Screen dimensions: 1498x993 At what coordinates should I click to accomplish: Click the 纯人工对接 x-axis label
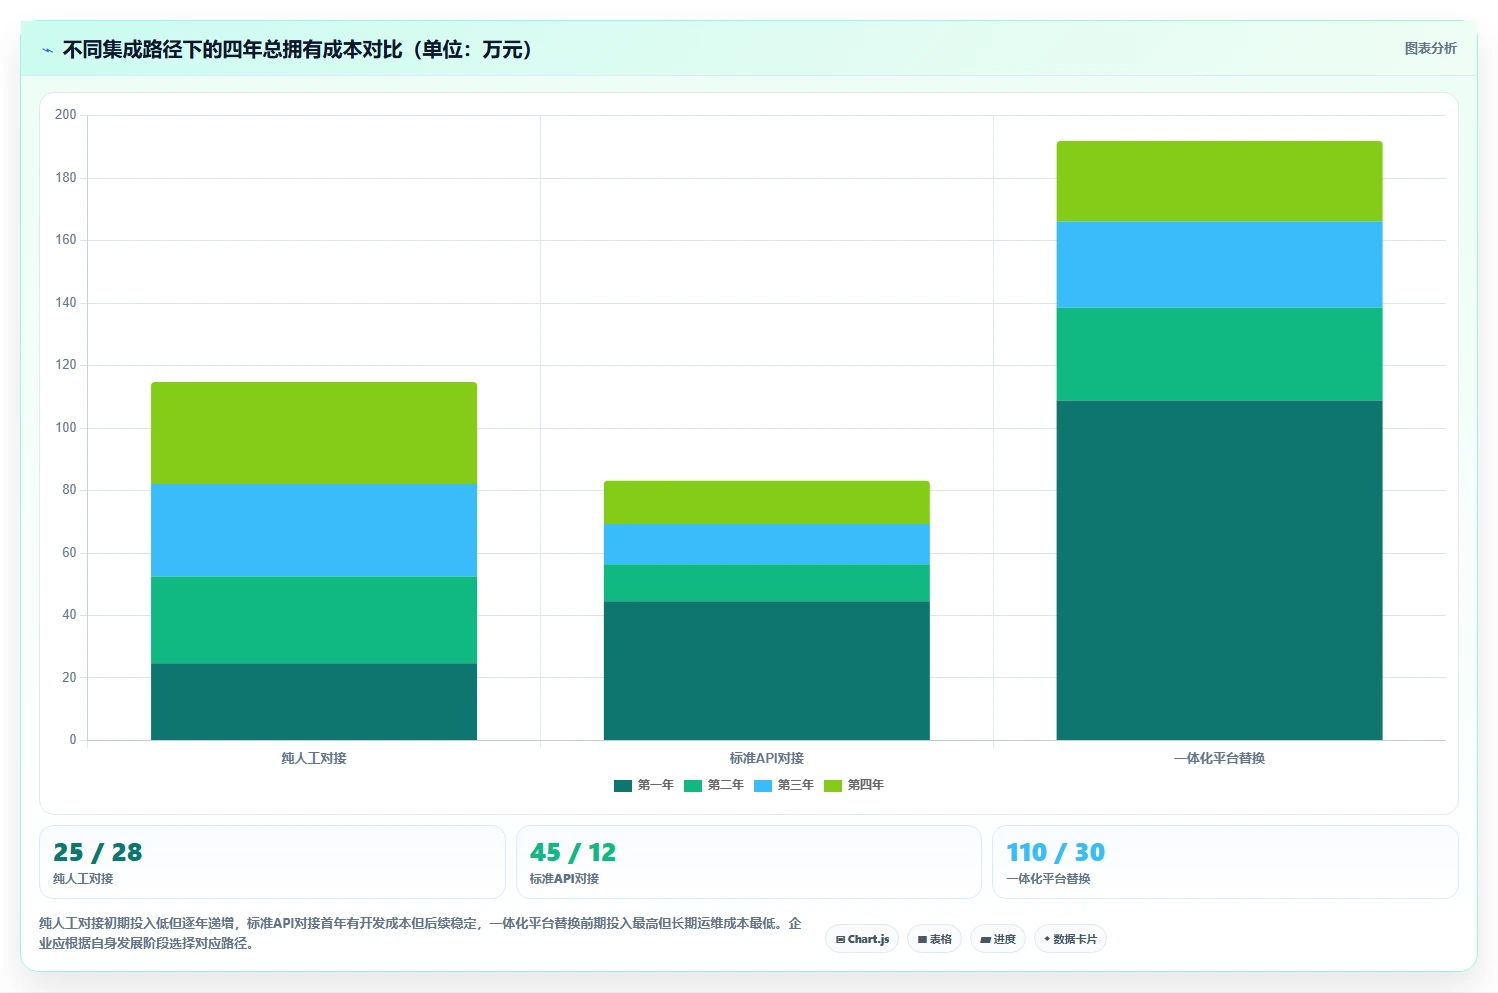(314, 758)
